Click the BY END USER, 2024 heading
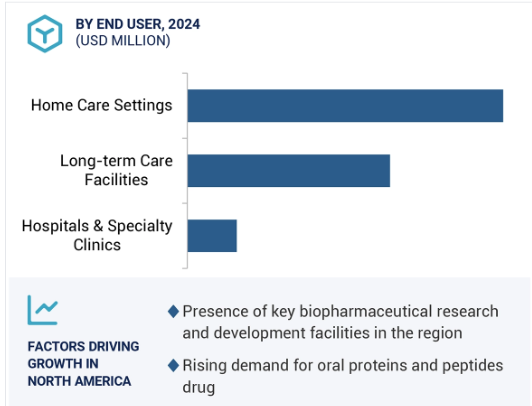 click(137, 24)
